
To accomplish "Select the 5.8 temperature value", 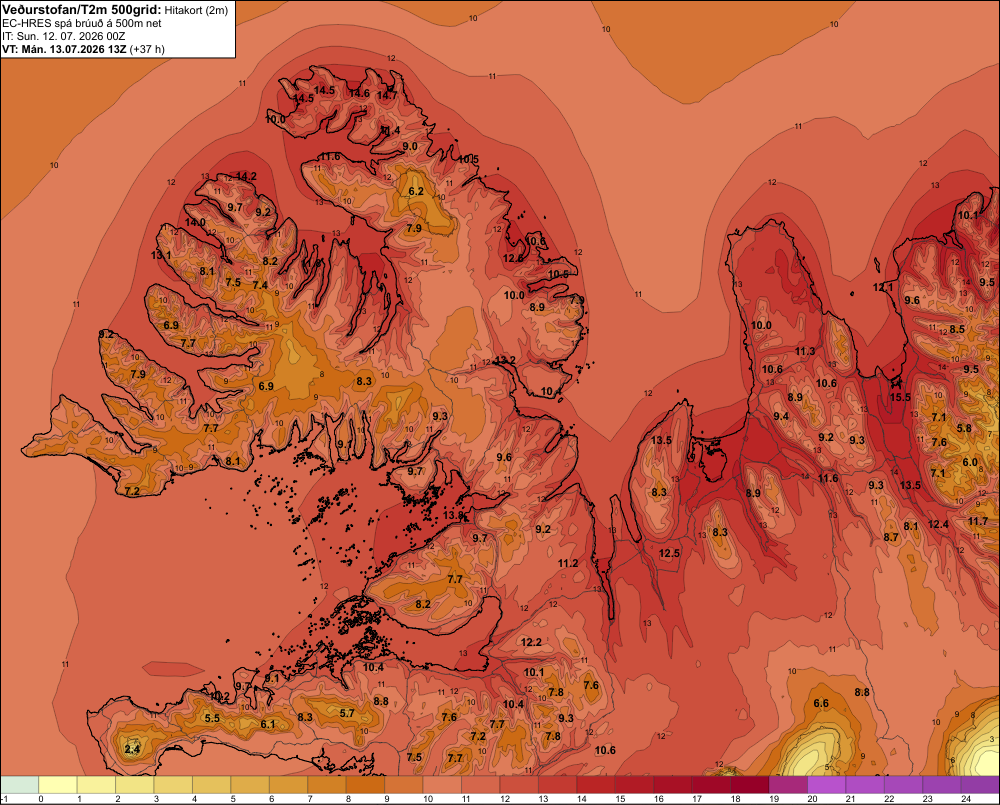I will tap(964, 429).
